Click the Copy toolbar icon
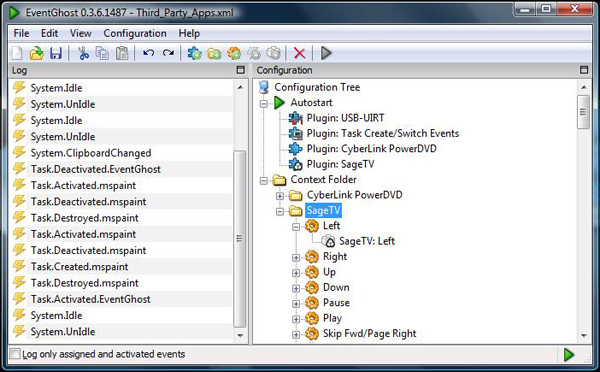Viewport: 600px width, 372px height. (x=102, y=53)
